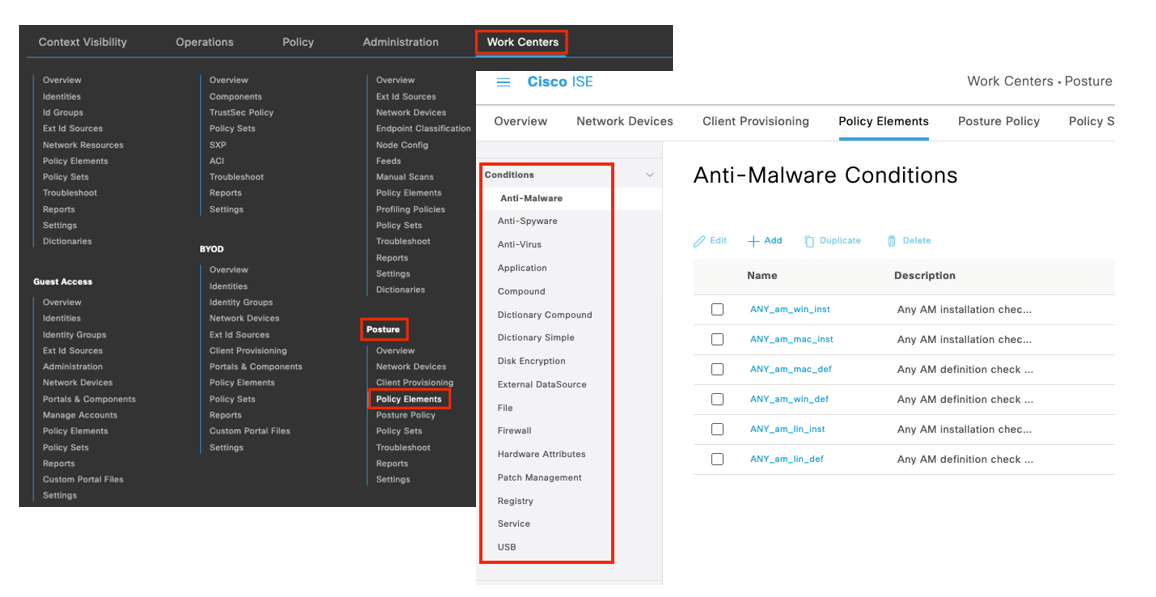Screen dimensions: 1156x597
Task: Click Manual Scans in the menu
Action: click(x=405, y=178)
